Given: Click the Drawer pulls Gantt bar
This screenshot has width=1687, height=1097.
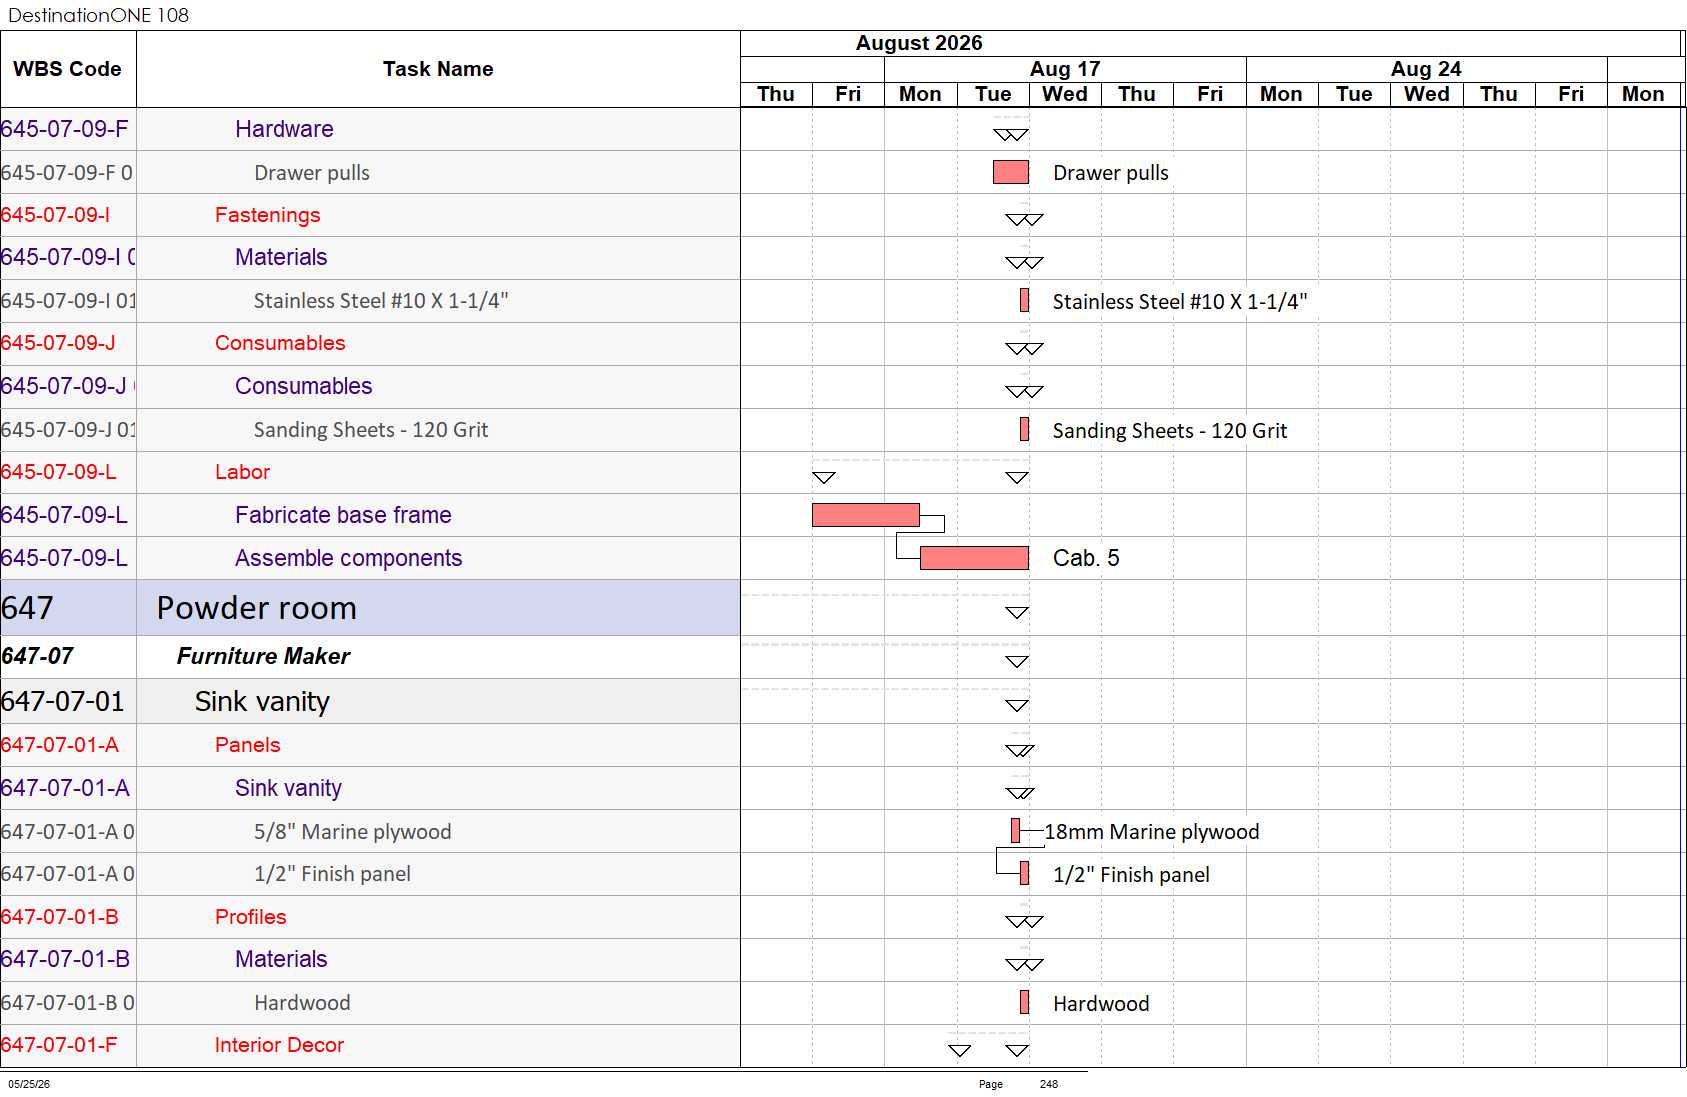Looking at the screenshot, I should [x=1010, y=172].
